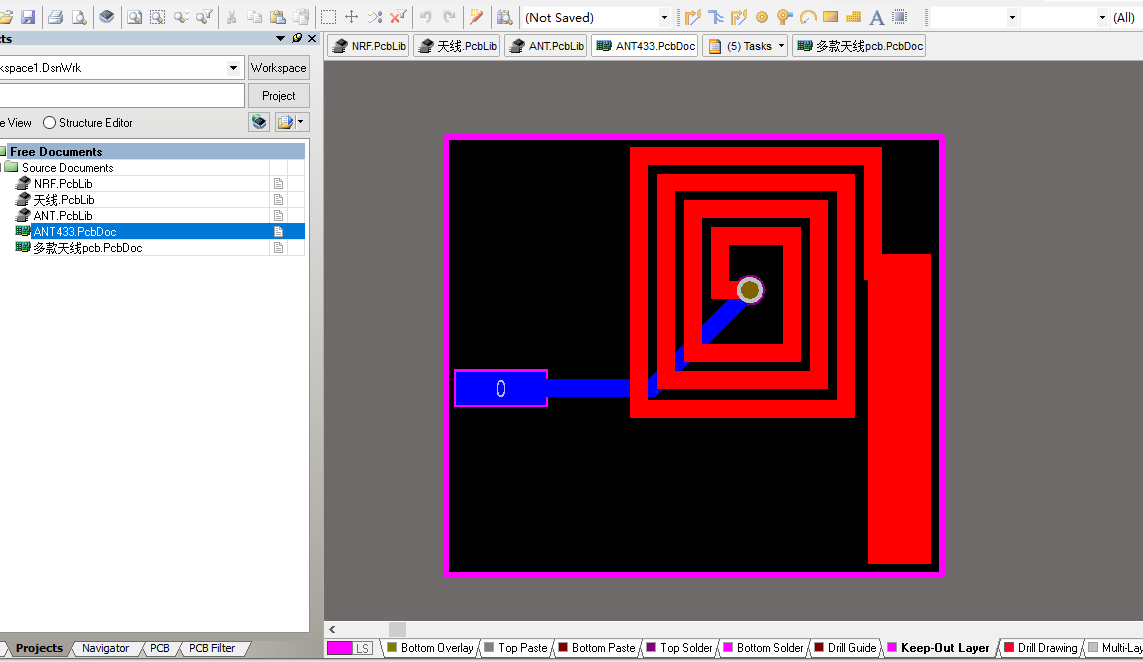The height and width of the screenshot is (662, 1143).
Task: Click the Undo arrow icon
Action: coord(426,17)
